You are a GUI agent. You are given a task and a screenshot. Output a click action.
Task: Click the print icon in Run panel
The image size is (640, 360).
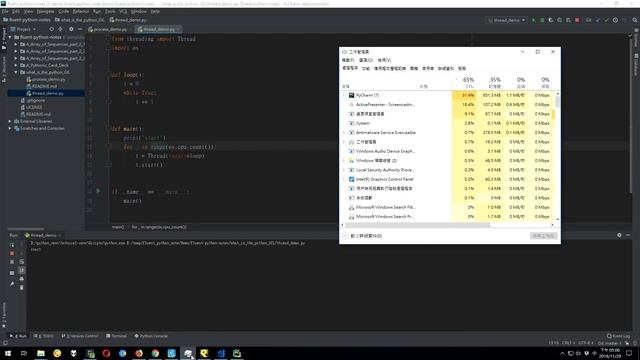22,279
